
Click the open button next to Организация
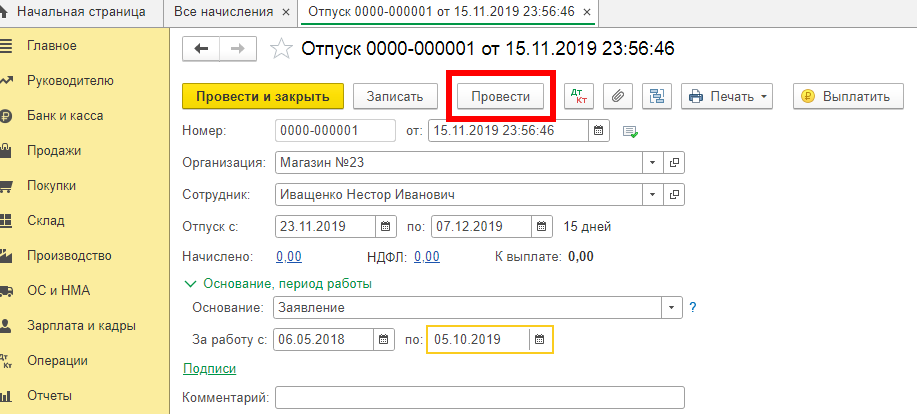pyautogui.click(x=674, y=162)
